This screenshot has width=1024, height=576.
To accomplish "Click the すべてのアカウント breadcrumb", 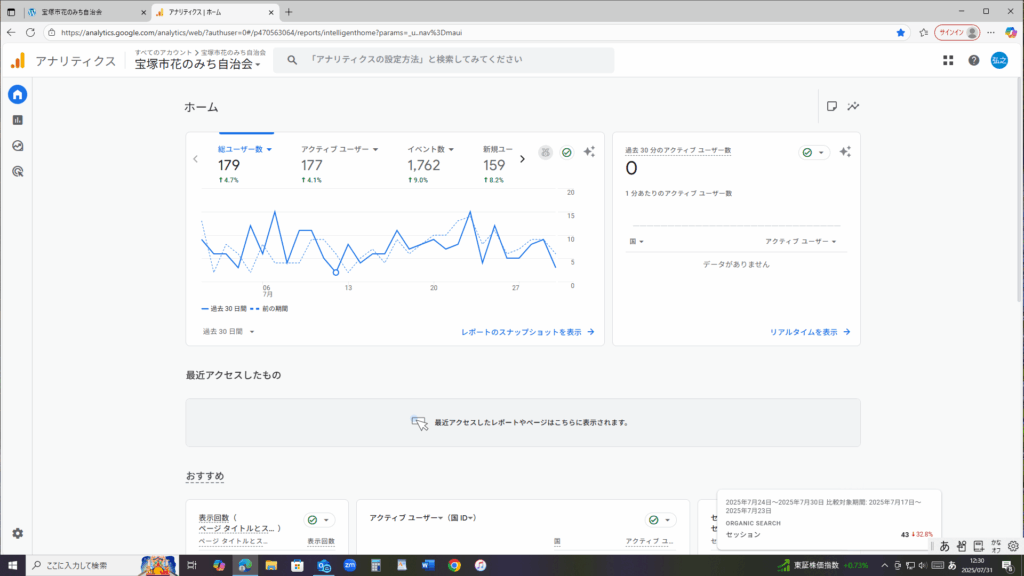I will coord(163,52).
